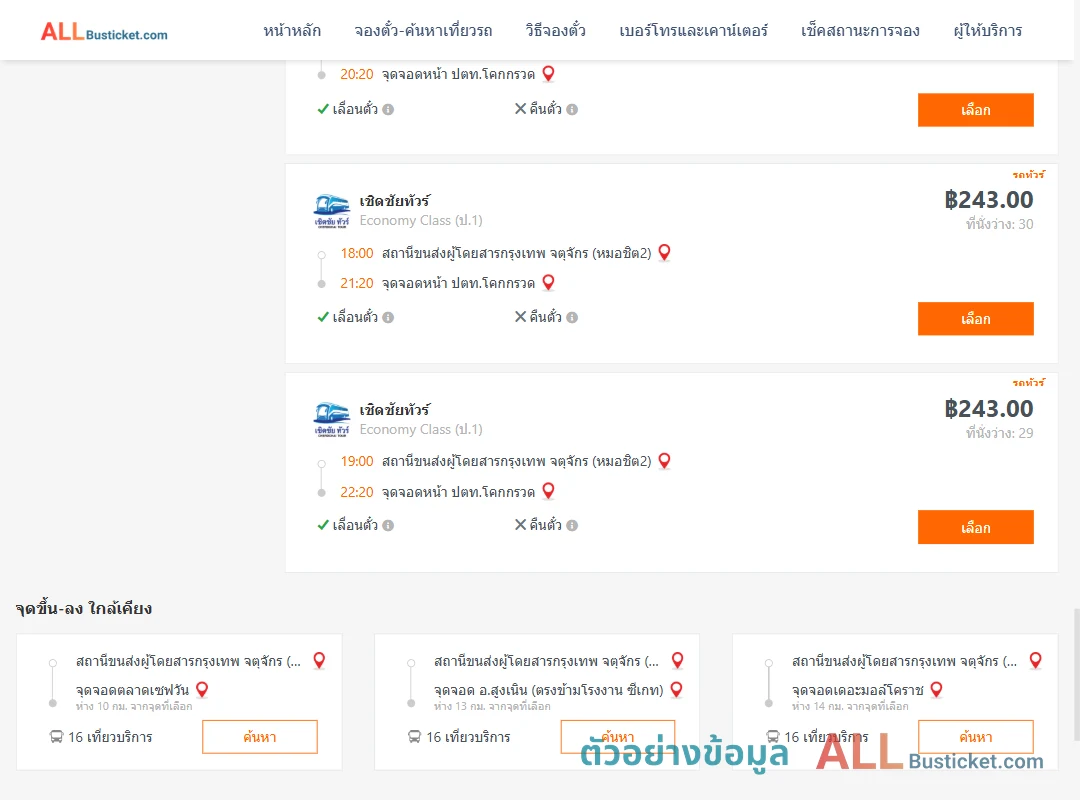1080x800 pixels.
Task: Open map pin for 19:00 หมอชิต2 station
Action: pos(664,461)
